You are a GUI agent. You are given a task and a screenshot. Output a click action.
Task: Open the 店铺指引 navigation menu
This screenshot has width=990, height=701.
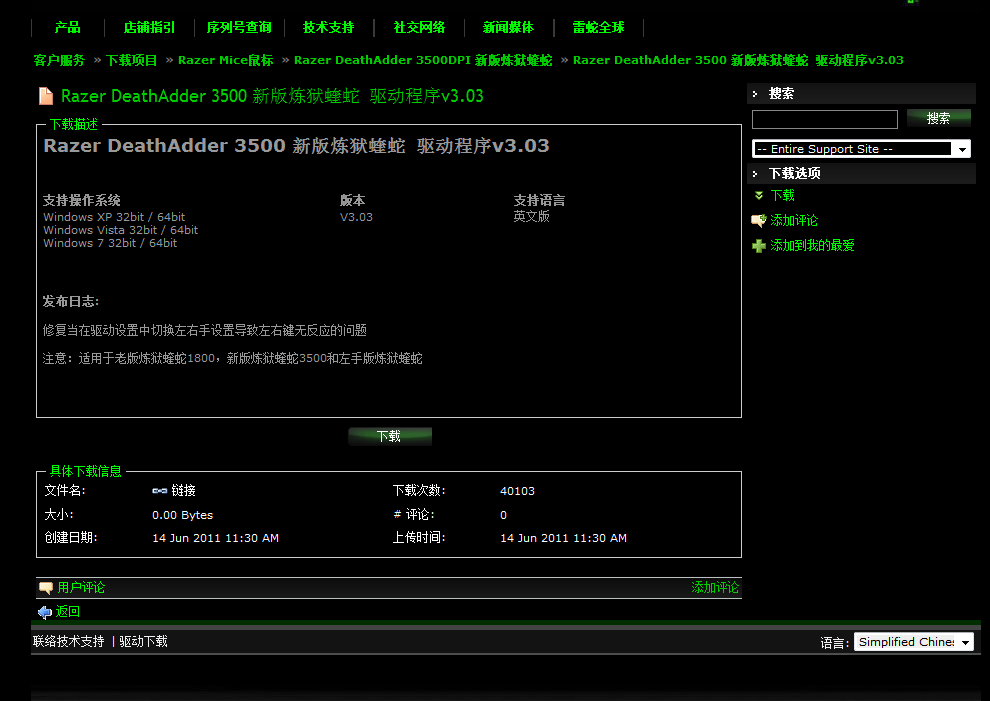(149, 28)
